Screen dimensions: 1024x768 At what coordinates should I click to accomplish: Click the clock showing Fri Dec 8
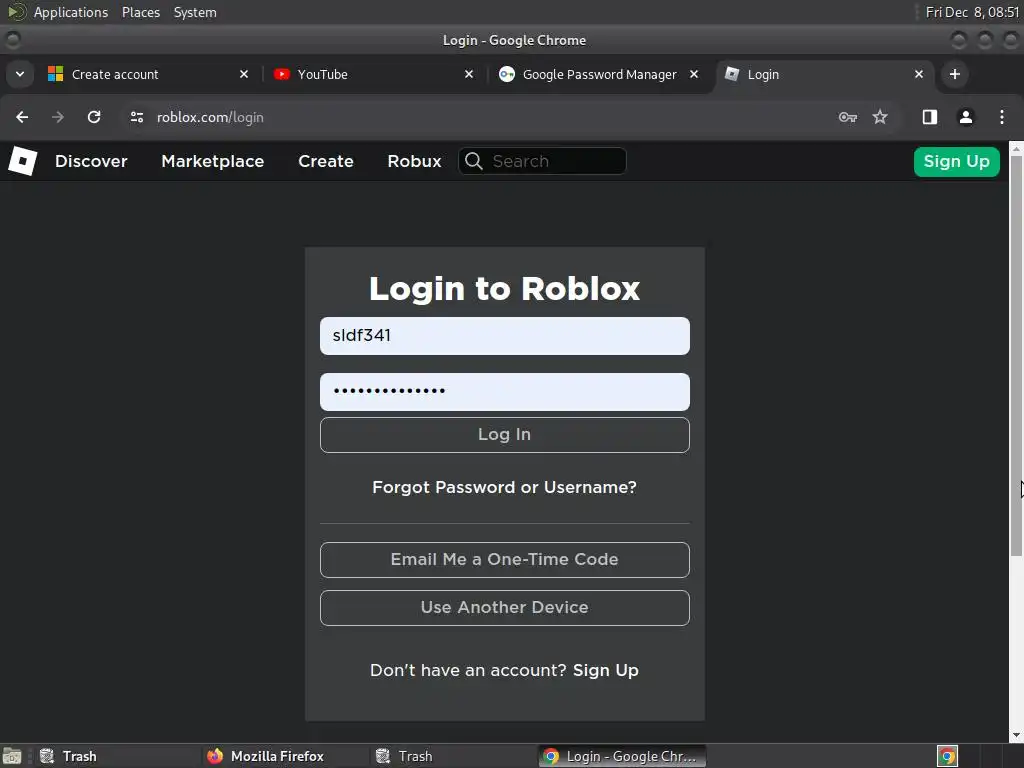tap(972, 12)
